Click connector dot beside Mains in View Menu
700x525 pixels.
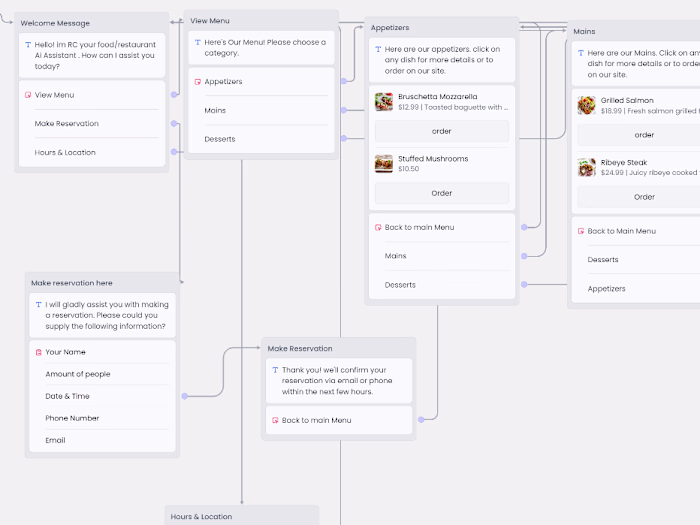tap(344, 110)
